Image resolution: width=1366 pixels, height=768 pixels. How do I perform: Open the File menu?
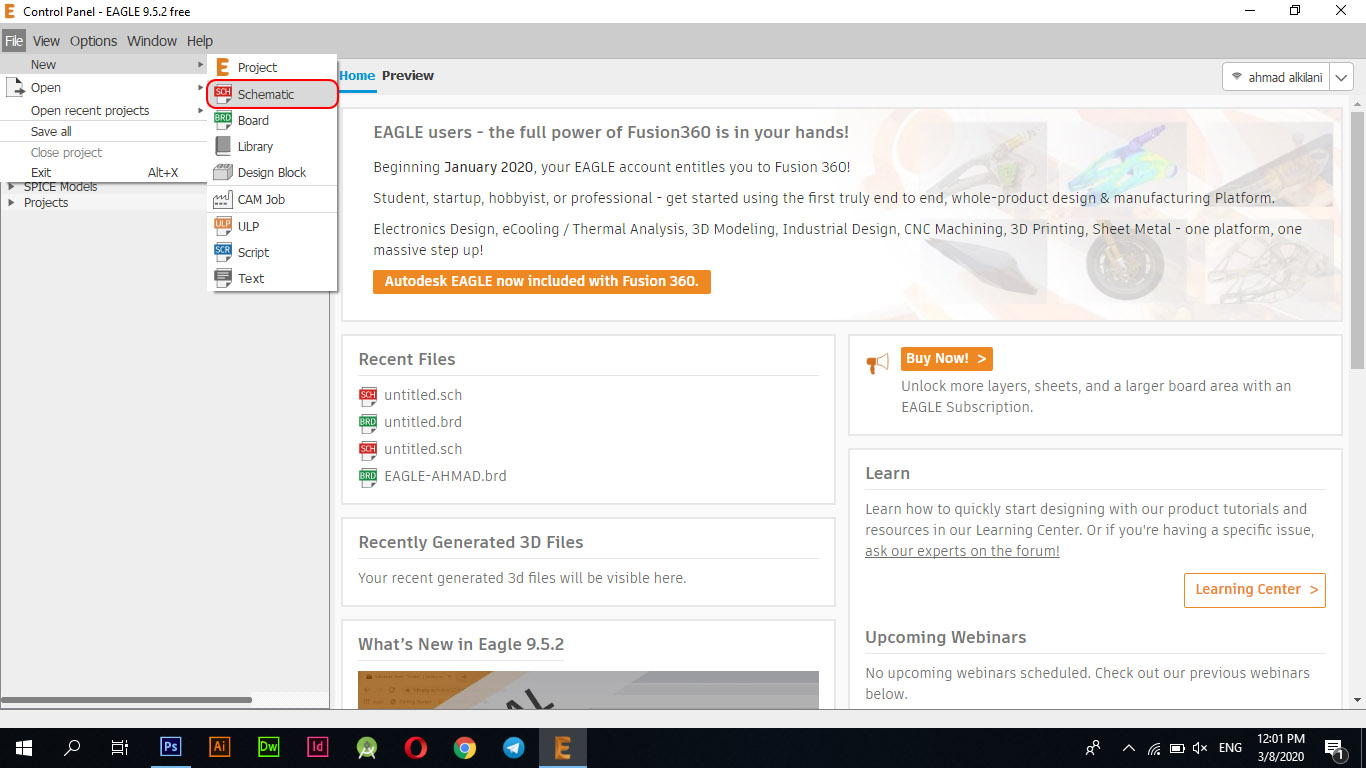(14, 41)
